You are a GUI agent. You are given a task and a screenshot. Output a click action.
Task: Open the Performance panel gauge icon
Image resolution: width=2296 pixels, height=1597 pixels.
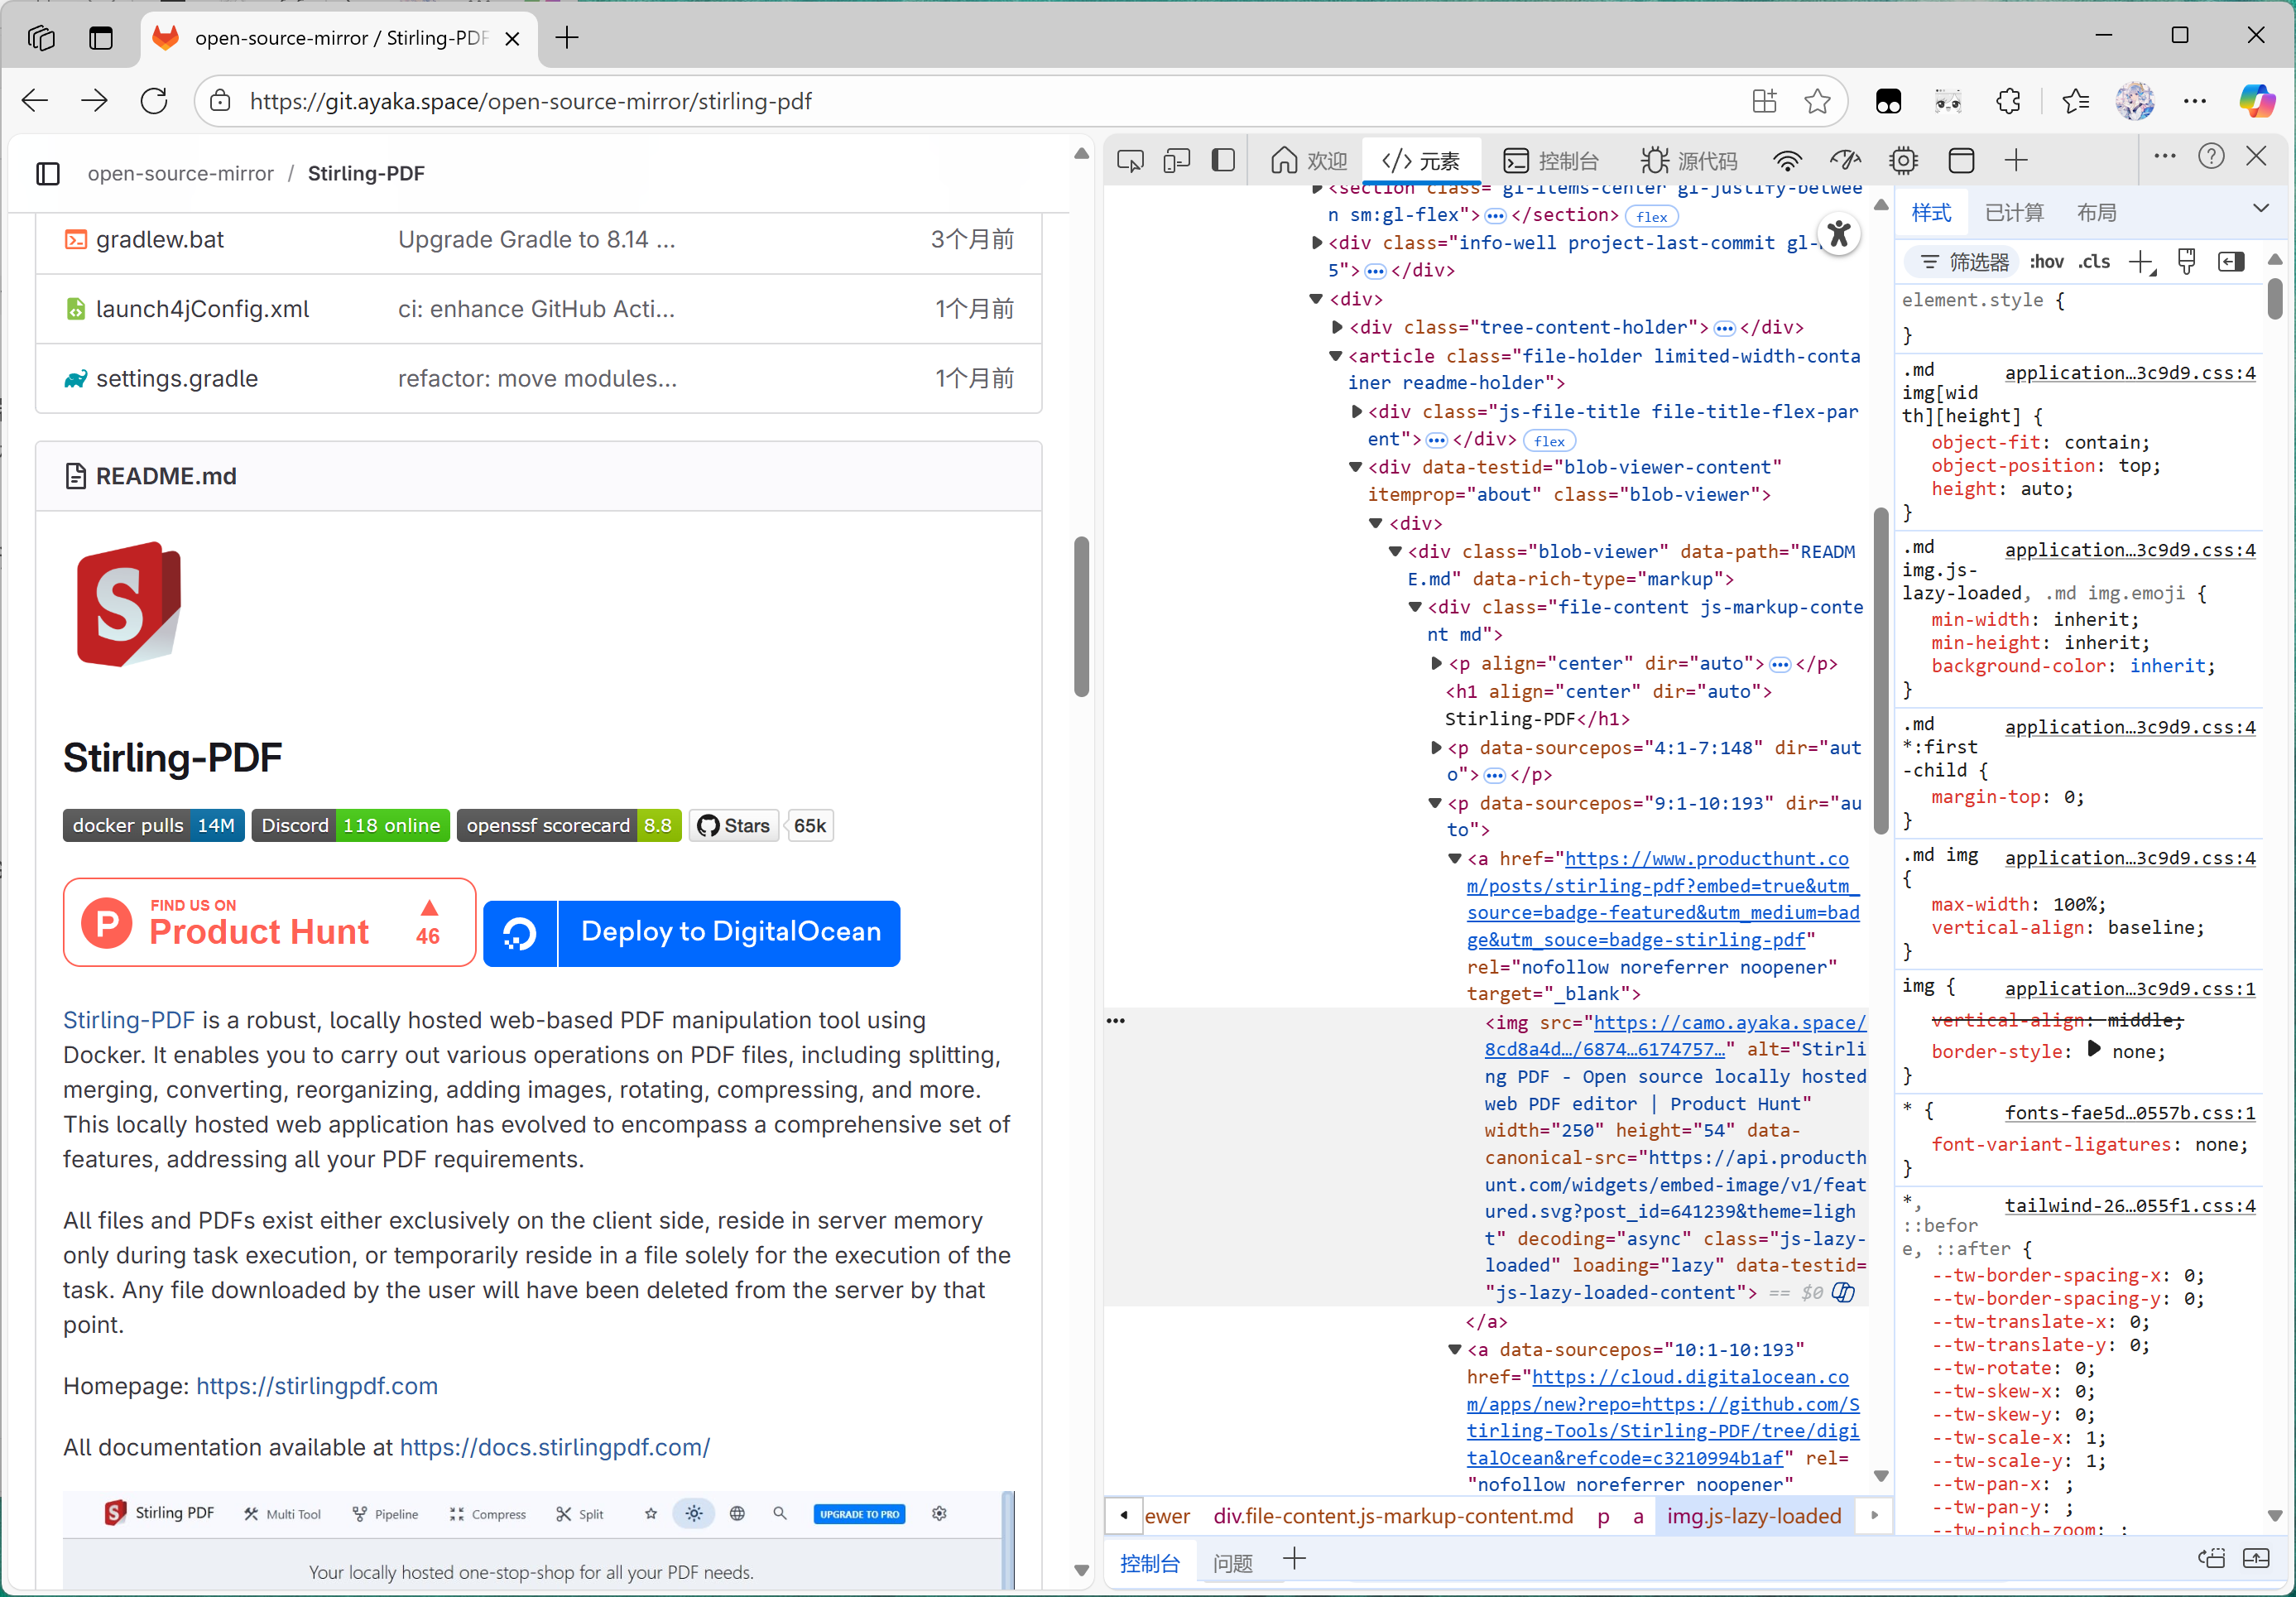1844,161
